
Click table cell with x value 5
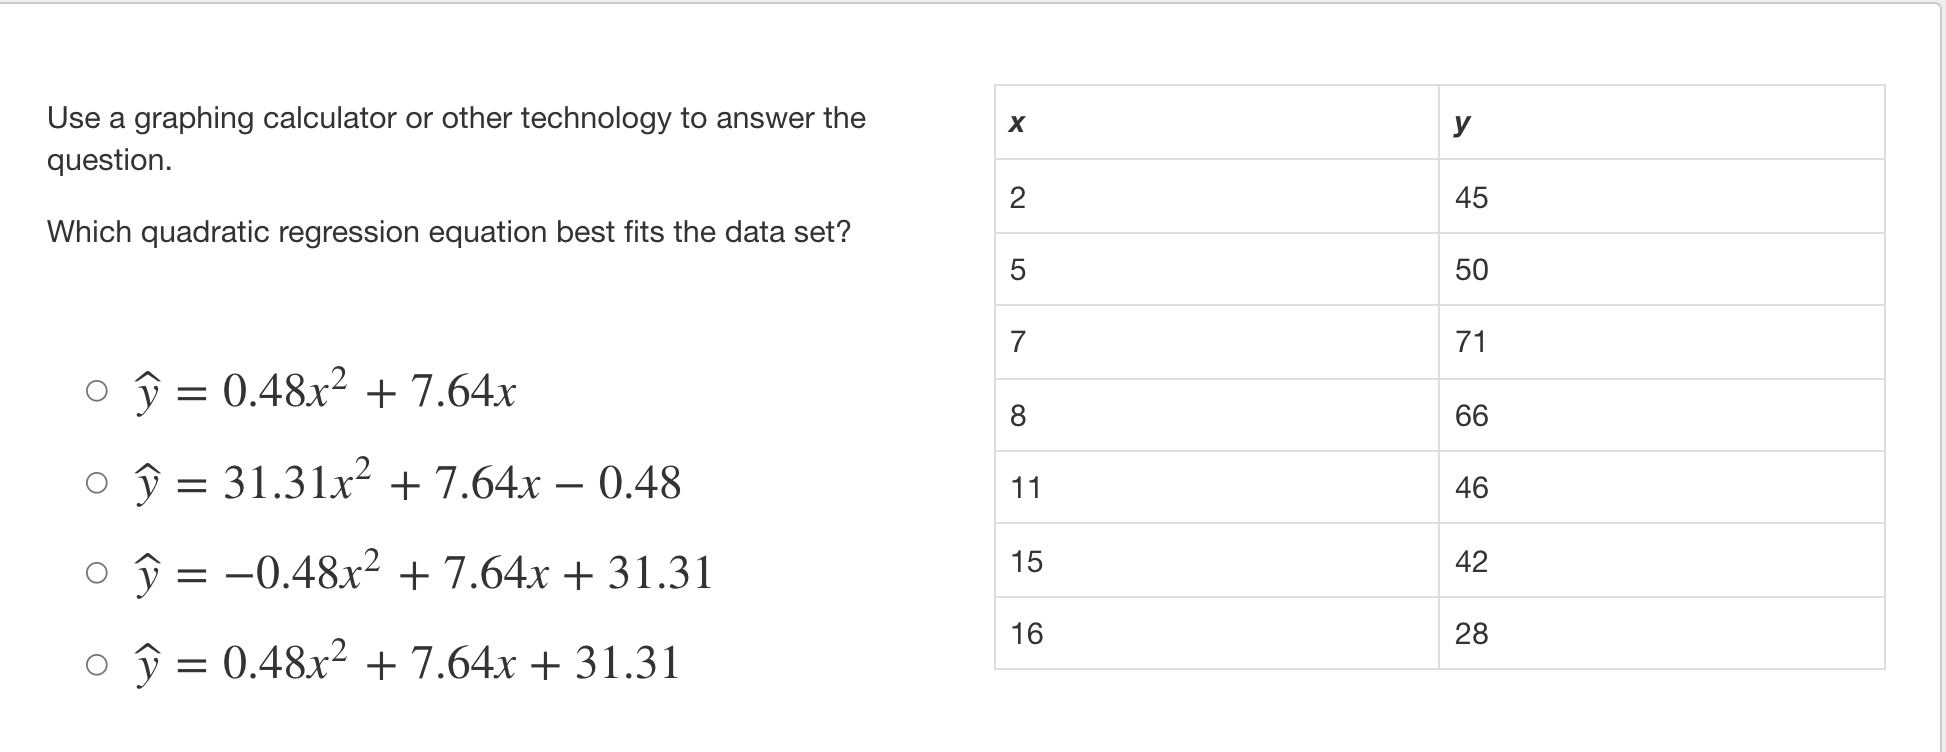[1217, 269]
